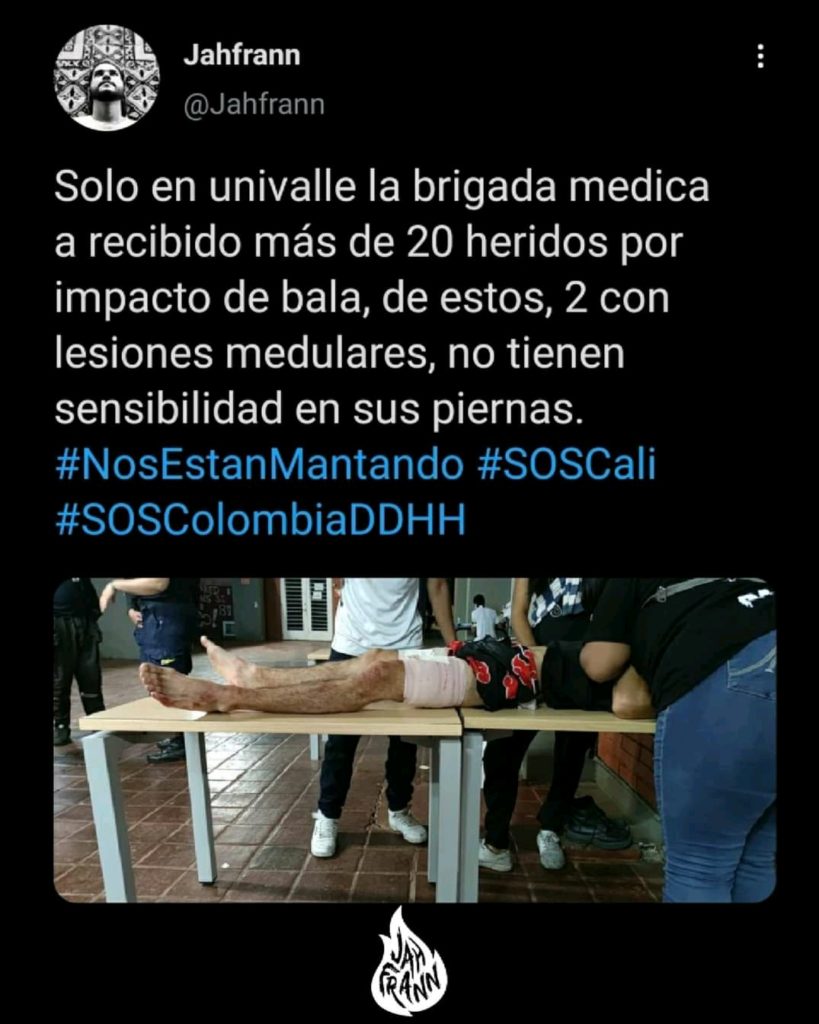The image size is (819, 1024).
Task: Click the display name Jahfrann
Action: pos(242,55)
